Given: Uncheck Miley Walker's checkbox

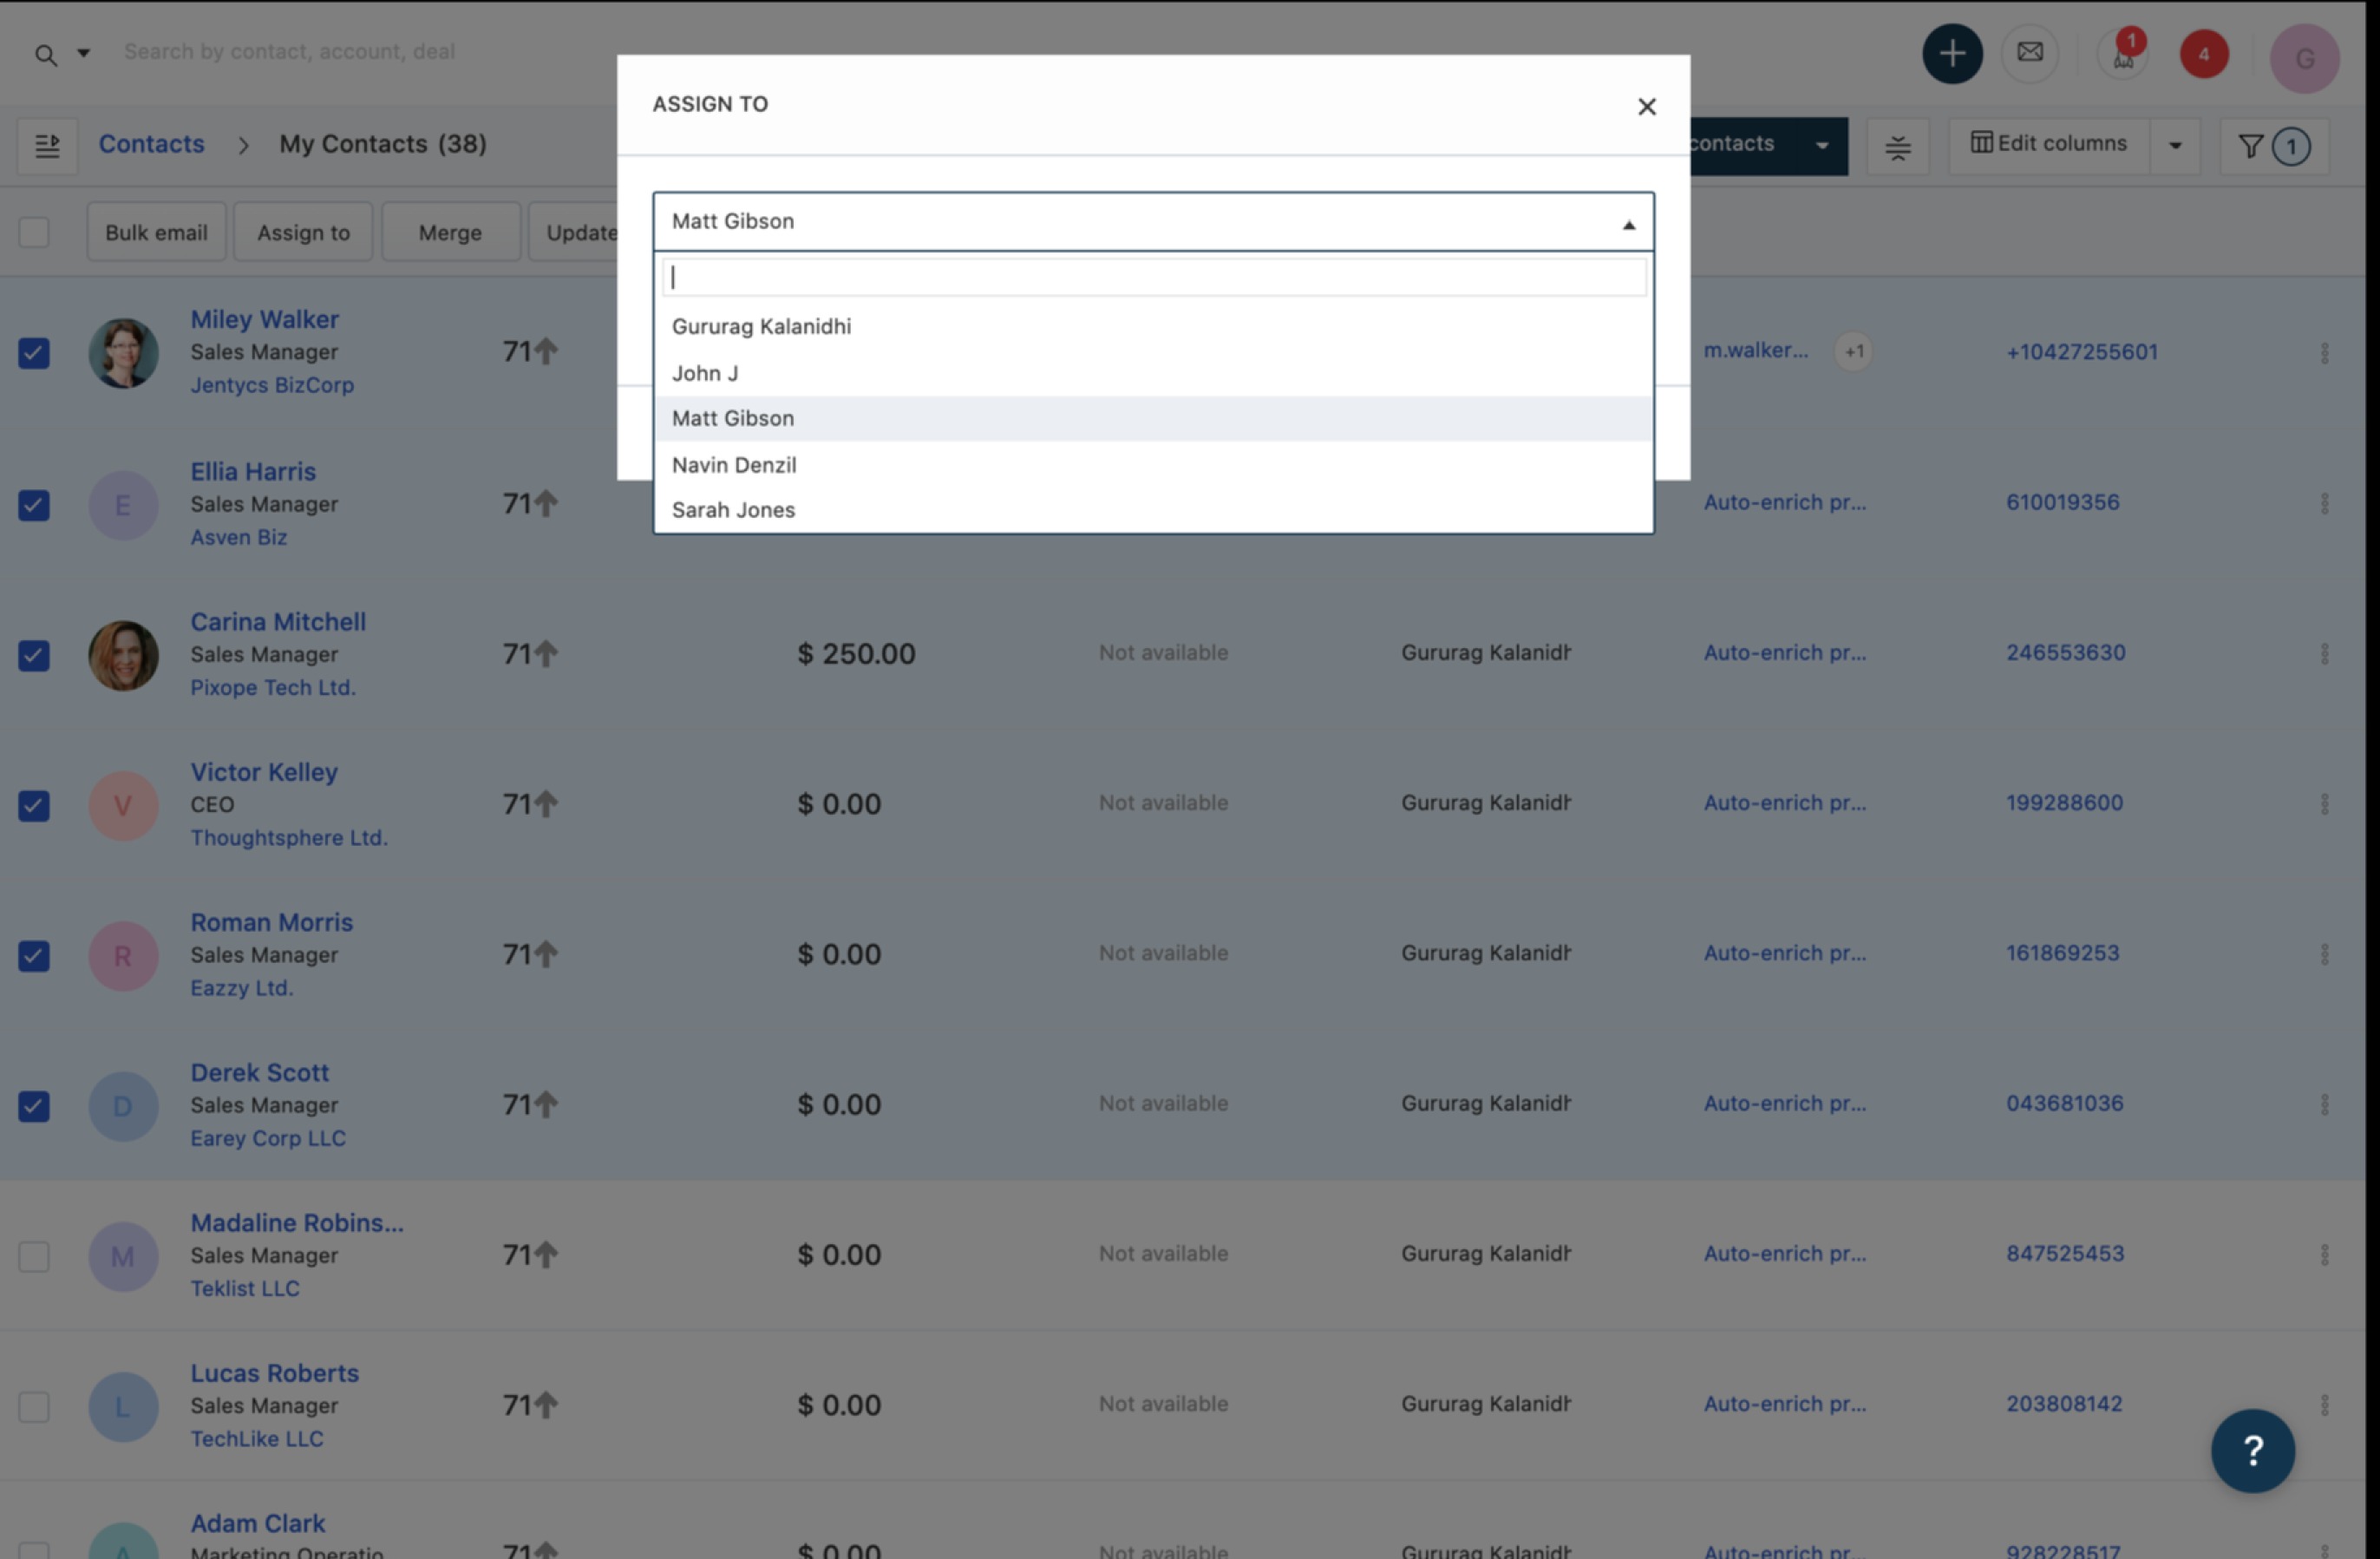Looking at the screenshot, I should (34, 353).
